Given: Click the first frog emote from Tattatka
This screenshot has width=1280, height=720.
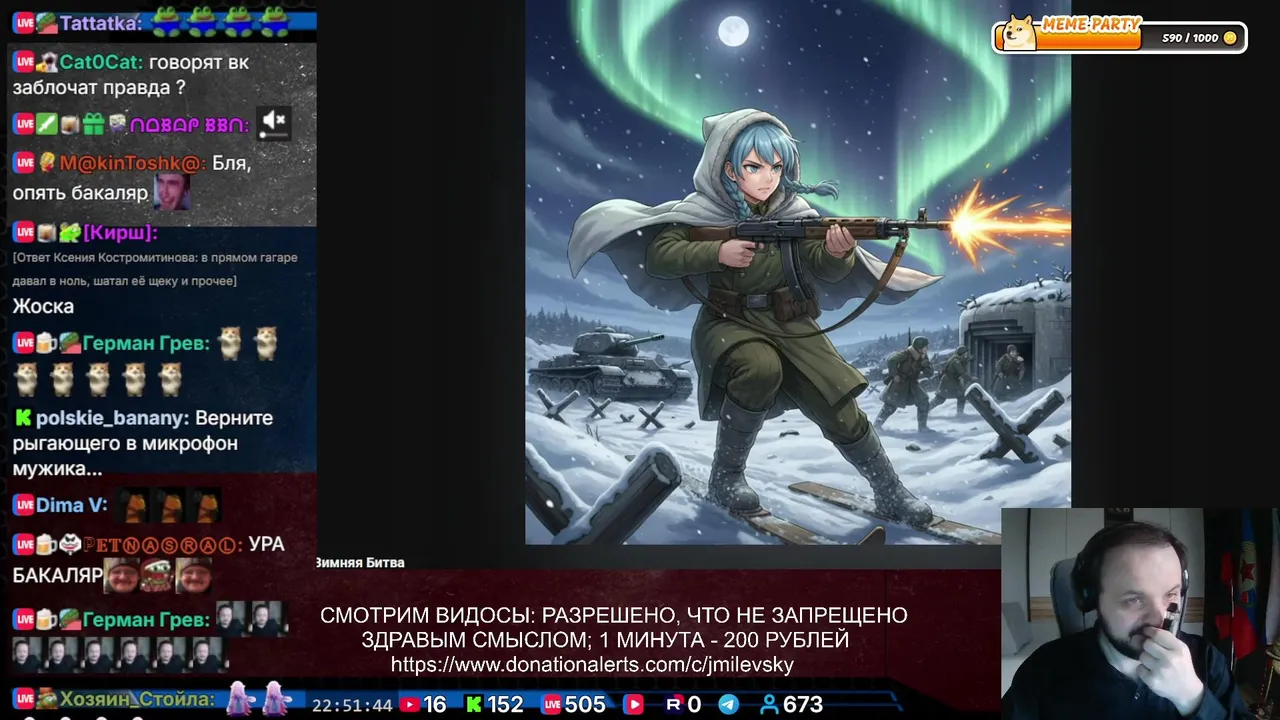Looking at the screenshot, I should tap(167, 20).
